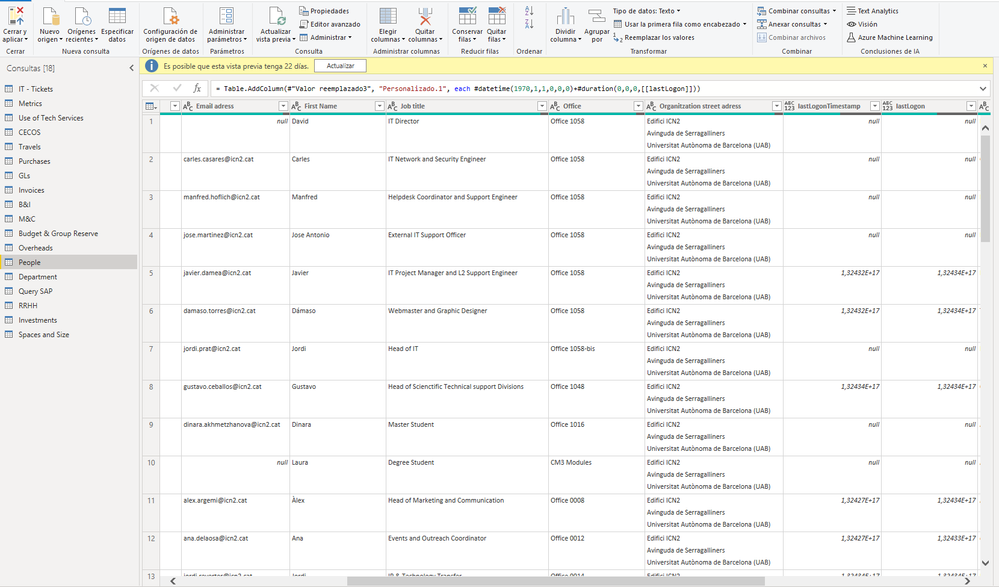Open Orígenes recientes icon
The height and width of the screenshot is (587, 999).
click(x=82, y=17)
